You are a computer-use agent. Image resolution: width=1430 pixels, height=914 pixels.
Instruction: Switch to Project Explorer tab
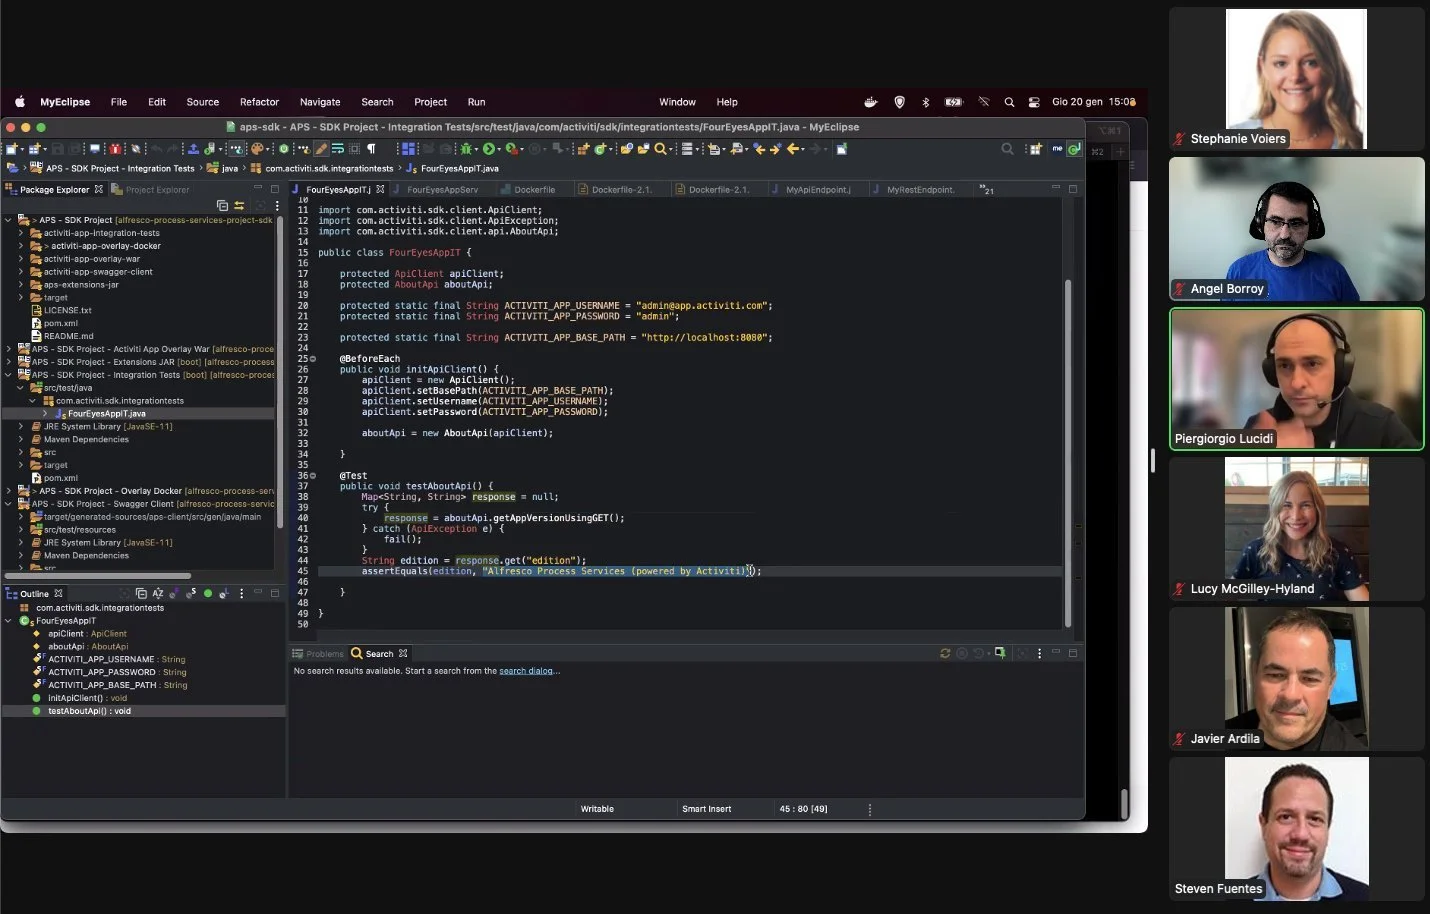click(x=150, y=189)
